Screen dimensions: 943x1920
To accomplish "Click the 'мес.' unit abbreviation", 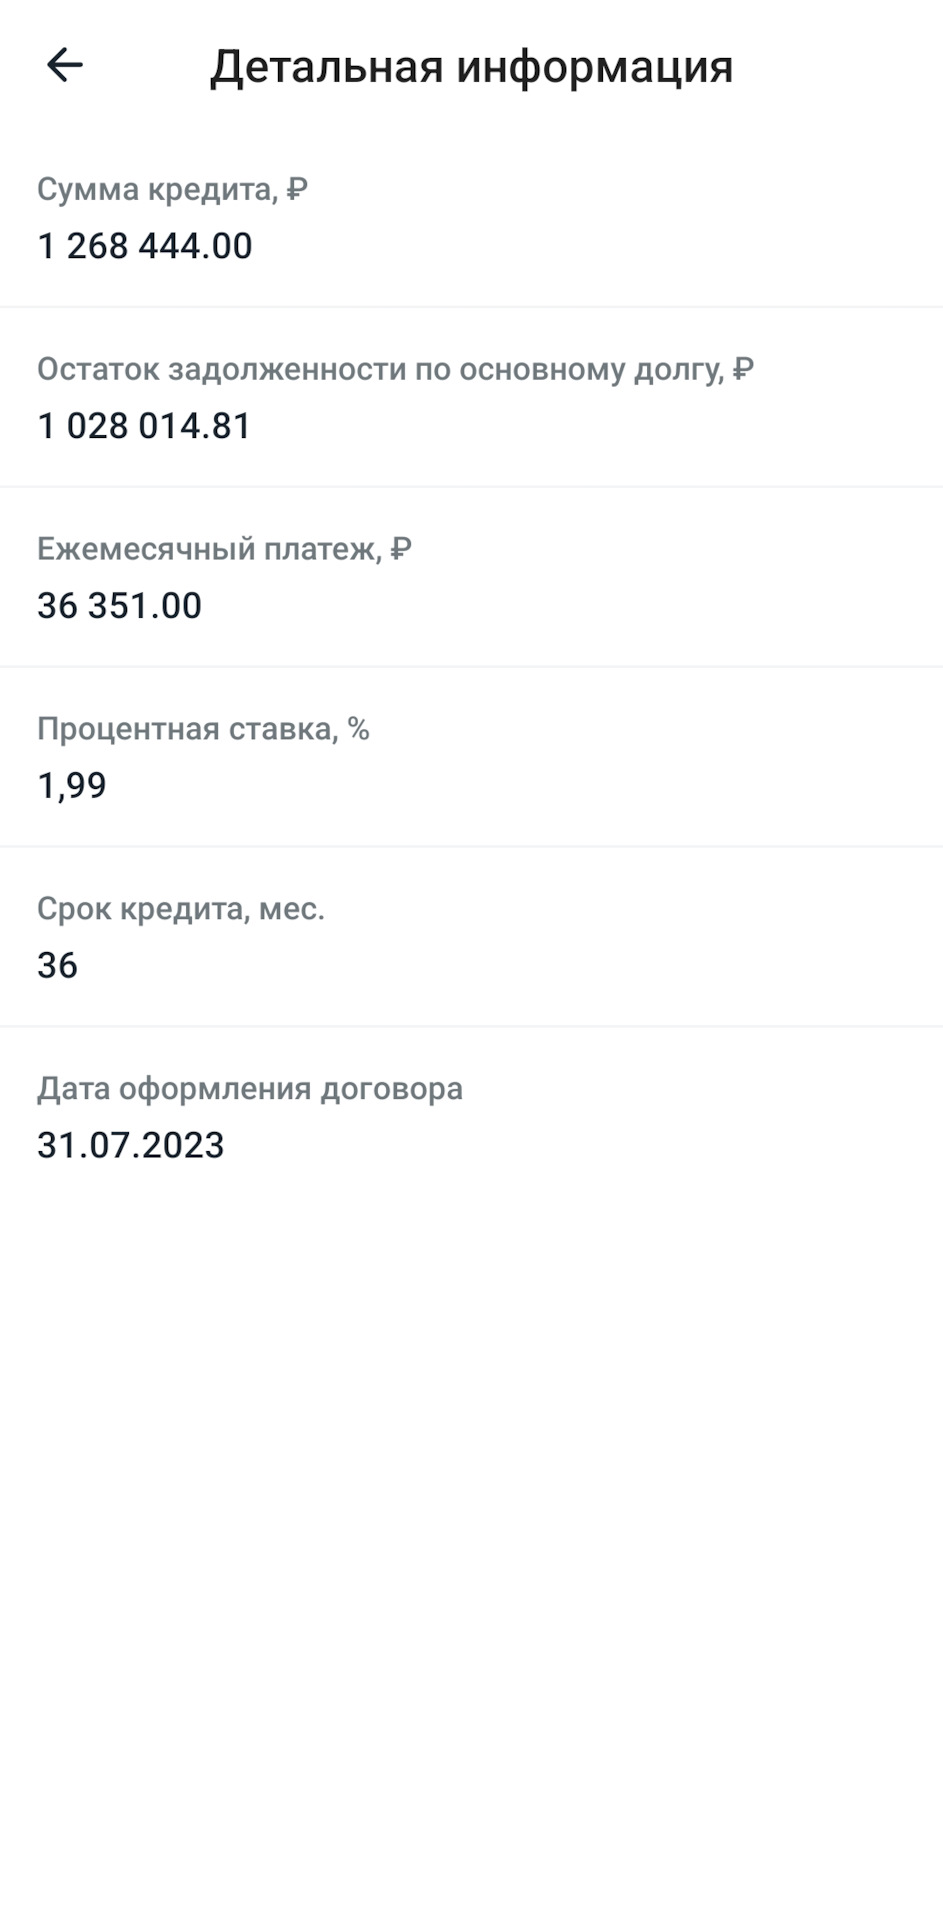I will (x=292, y=909).
